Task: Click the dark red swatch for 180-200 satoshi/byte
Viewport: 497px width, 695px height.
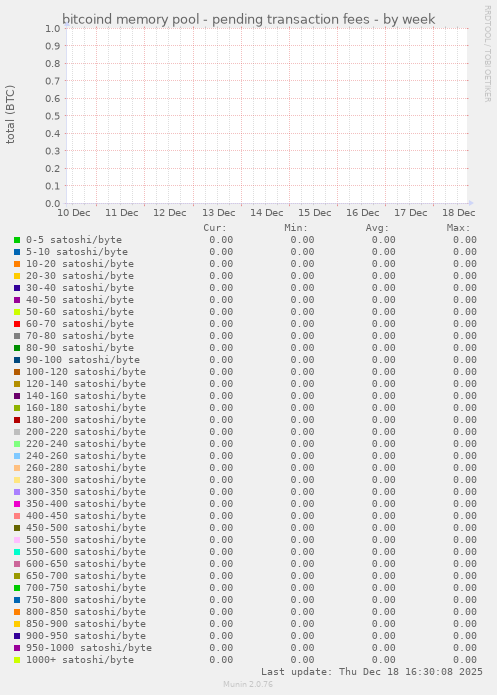Action: pyautogui.click(x=17, y=420)
